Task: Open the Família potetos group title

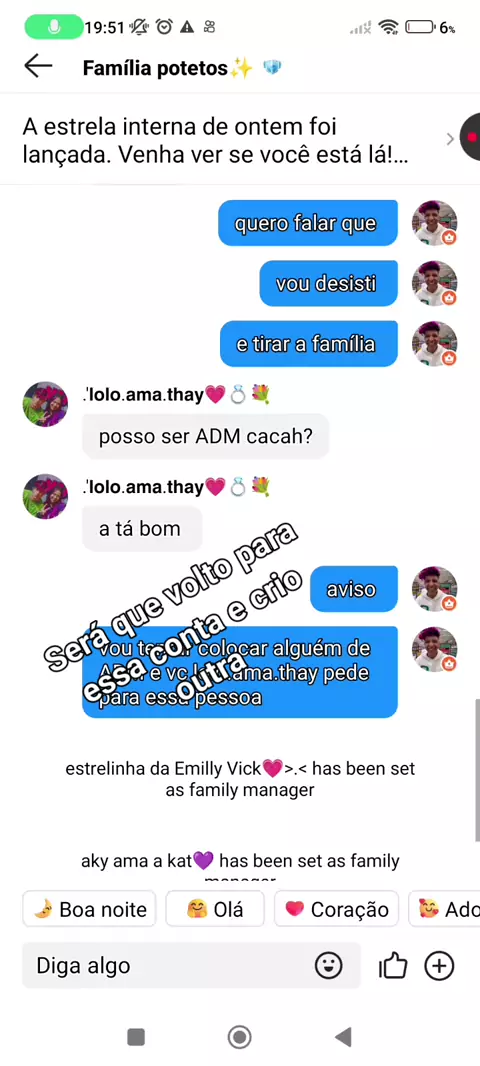Action: pos(167,68)
